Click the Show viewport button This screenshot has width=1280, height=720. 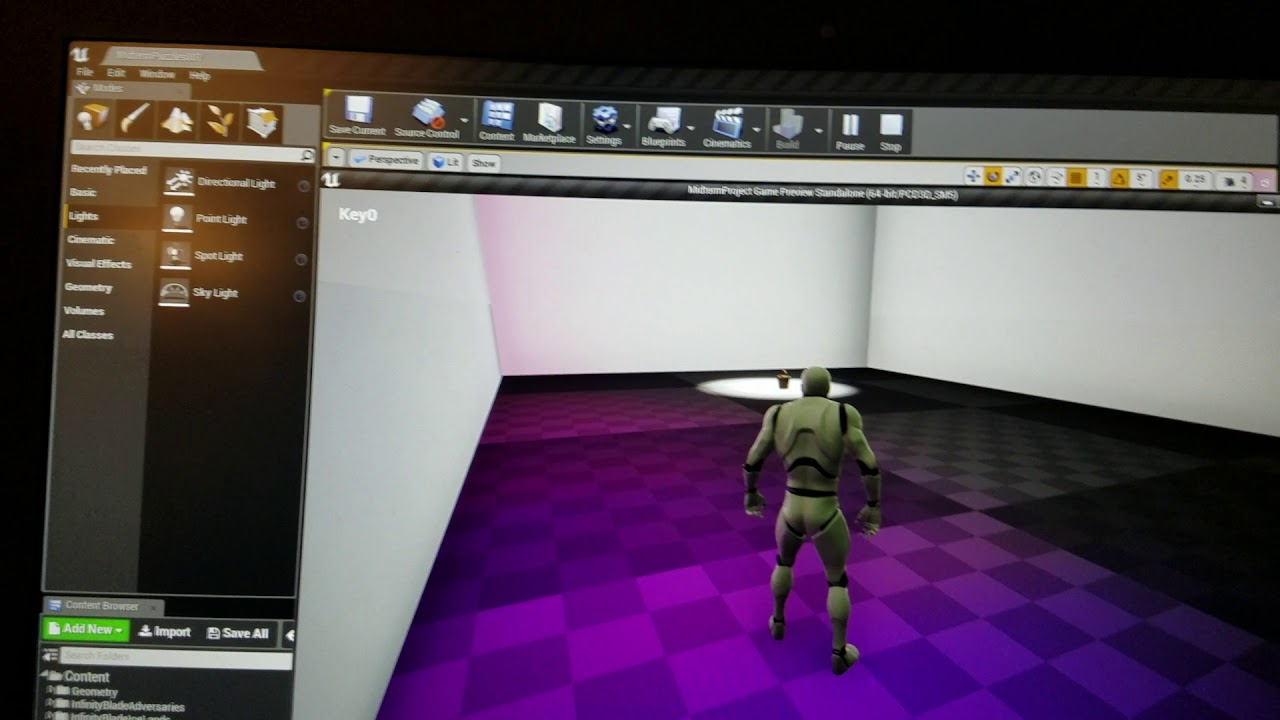pyautogui.click(x=484, y=163)
